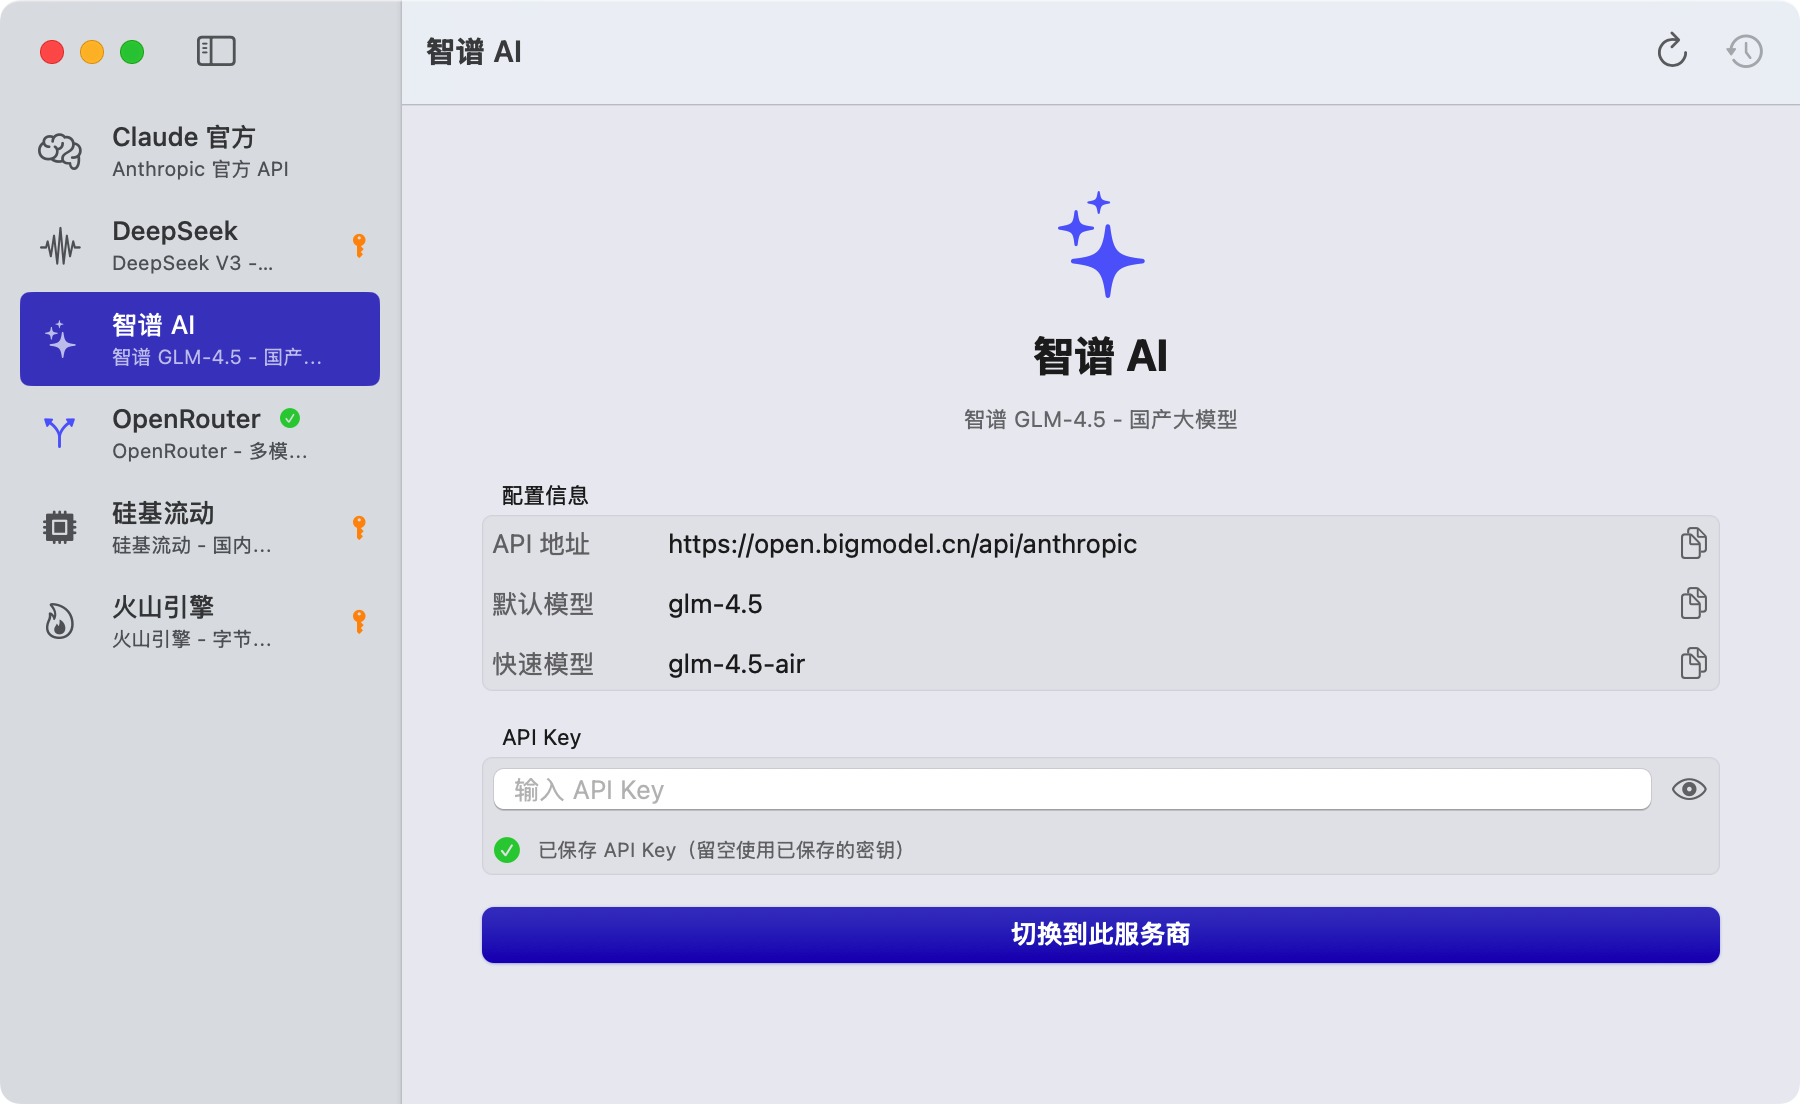Click the large 智谱 AI sparkle logo
The image size is (1800, 1104).
[1100, 245]
